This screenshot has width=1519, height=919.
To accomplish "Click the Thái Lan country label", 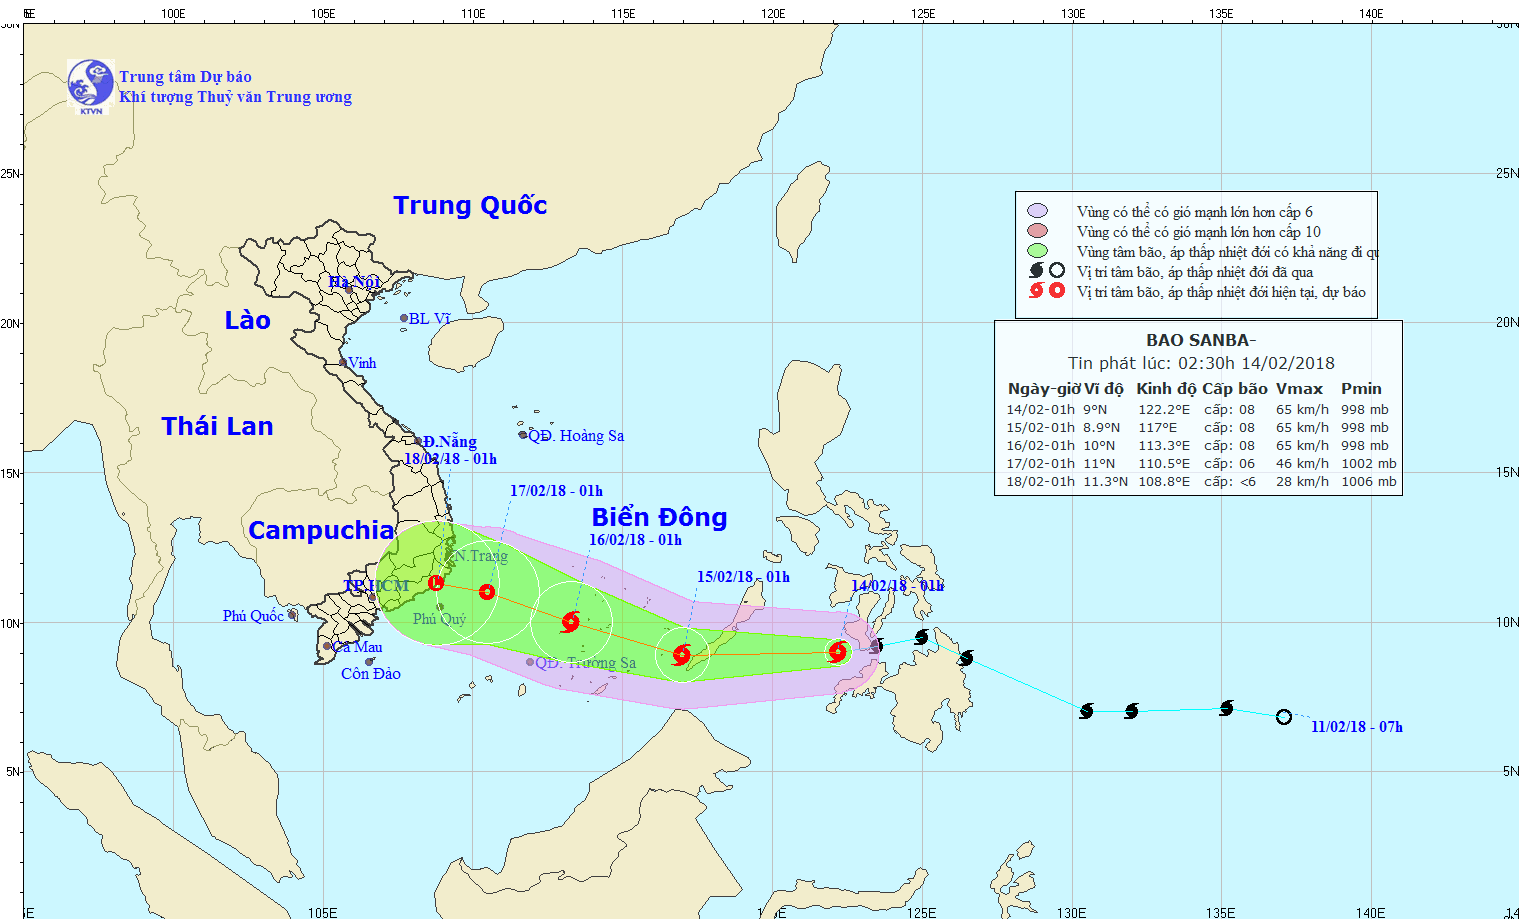I will pyautogui.click(x=217, y=427).
